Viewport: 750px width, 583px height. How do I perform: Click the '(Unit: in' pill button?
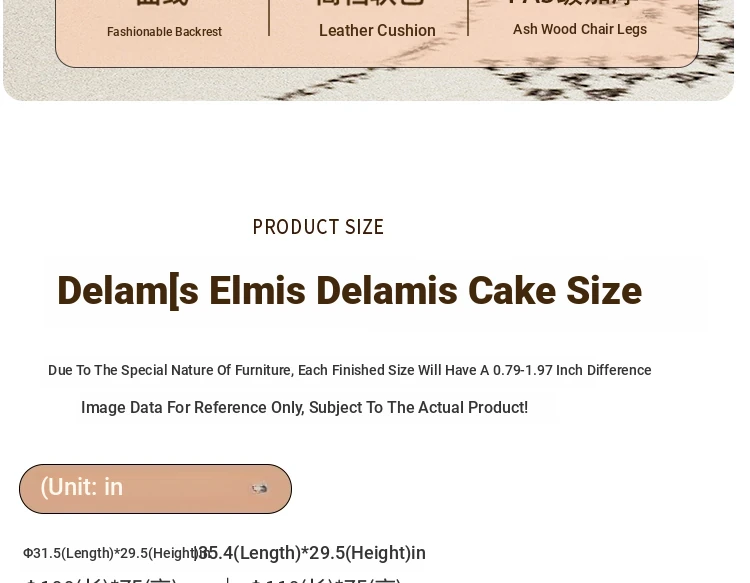point(155,489)
